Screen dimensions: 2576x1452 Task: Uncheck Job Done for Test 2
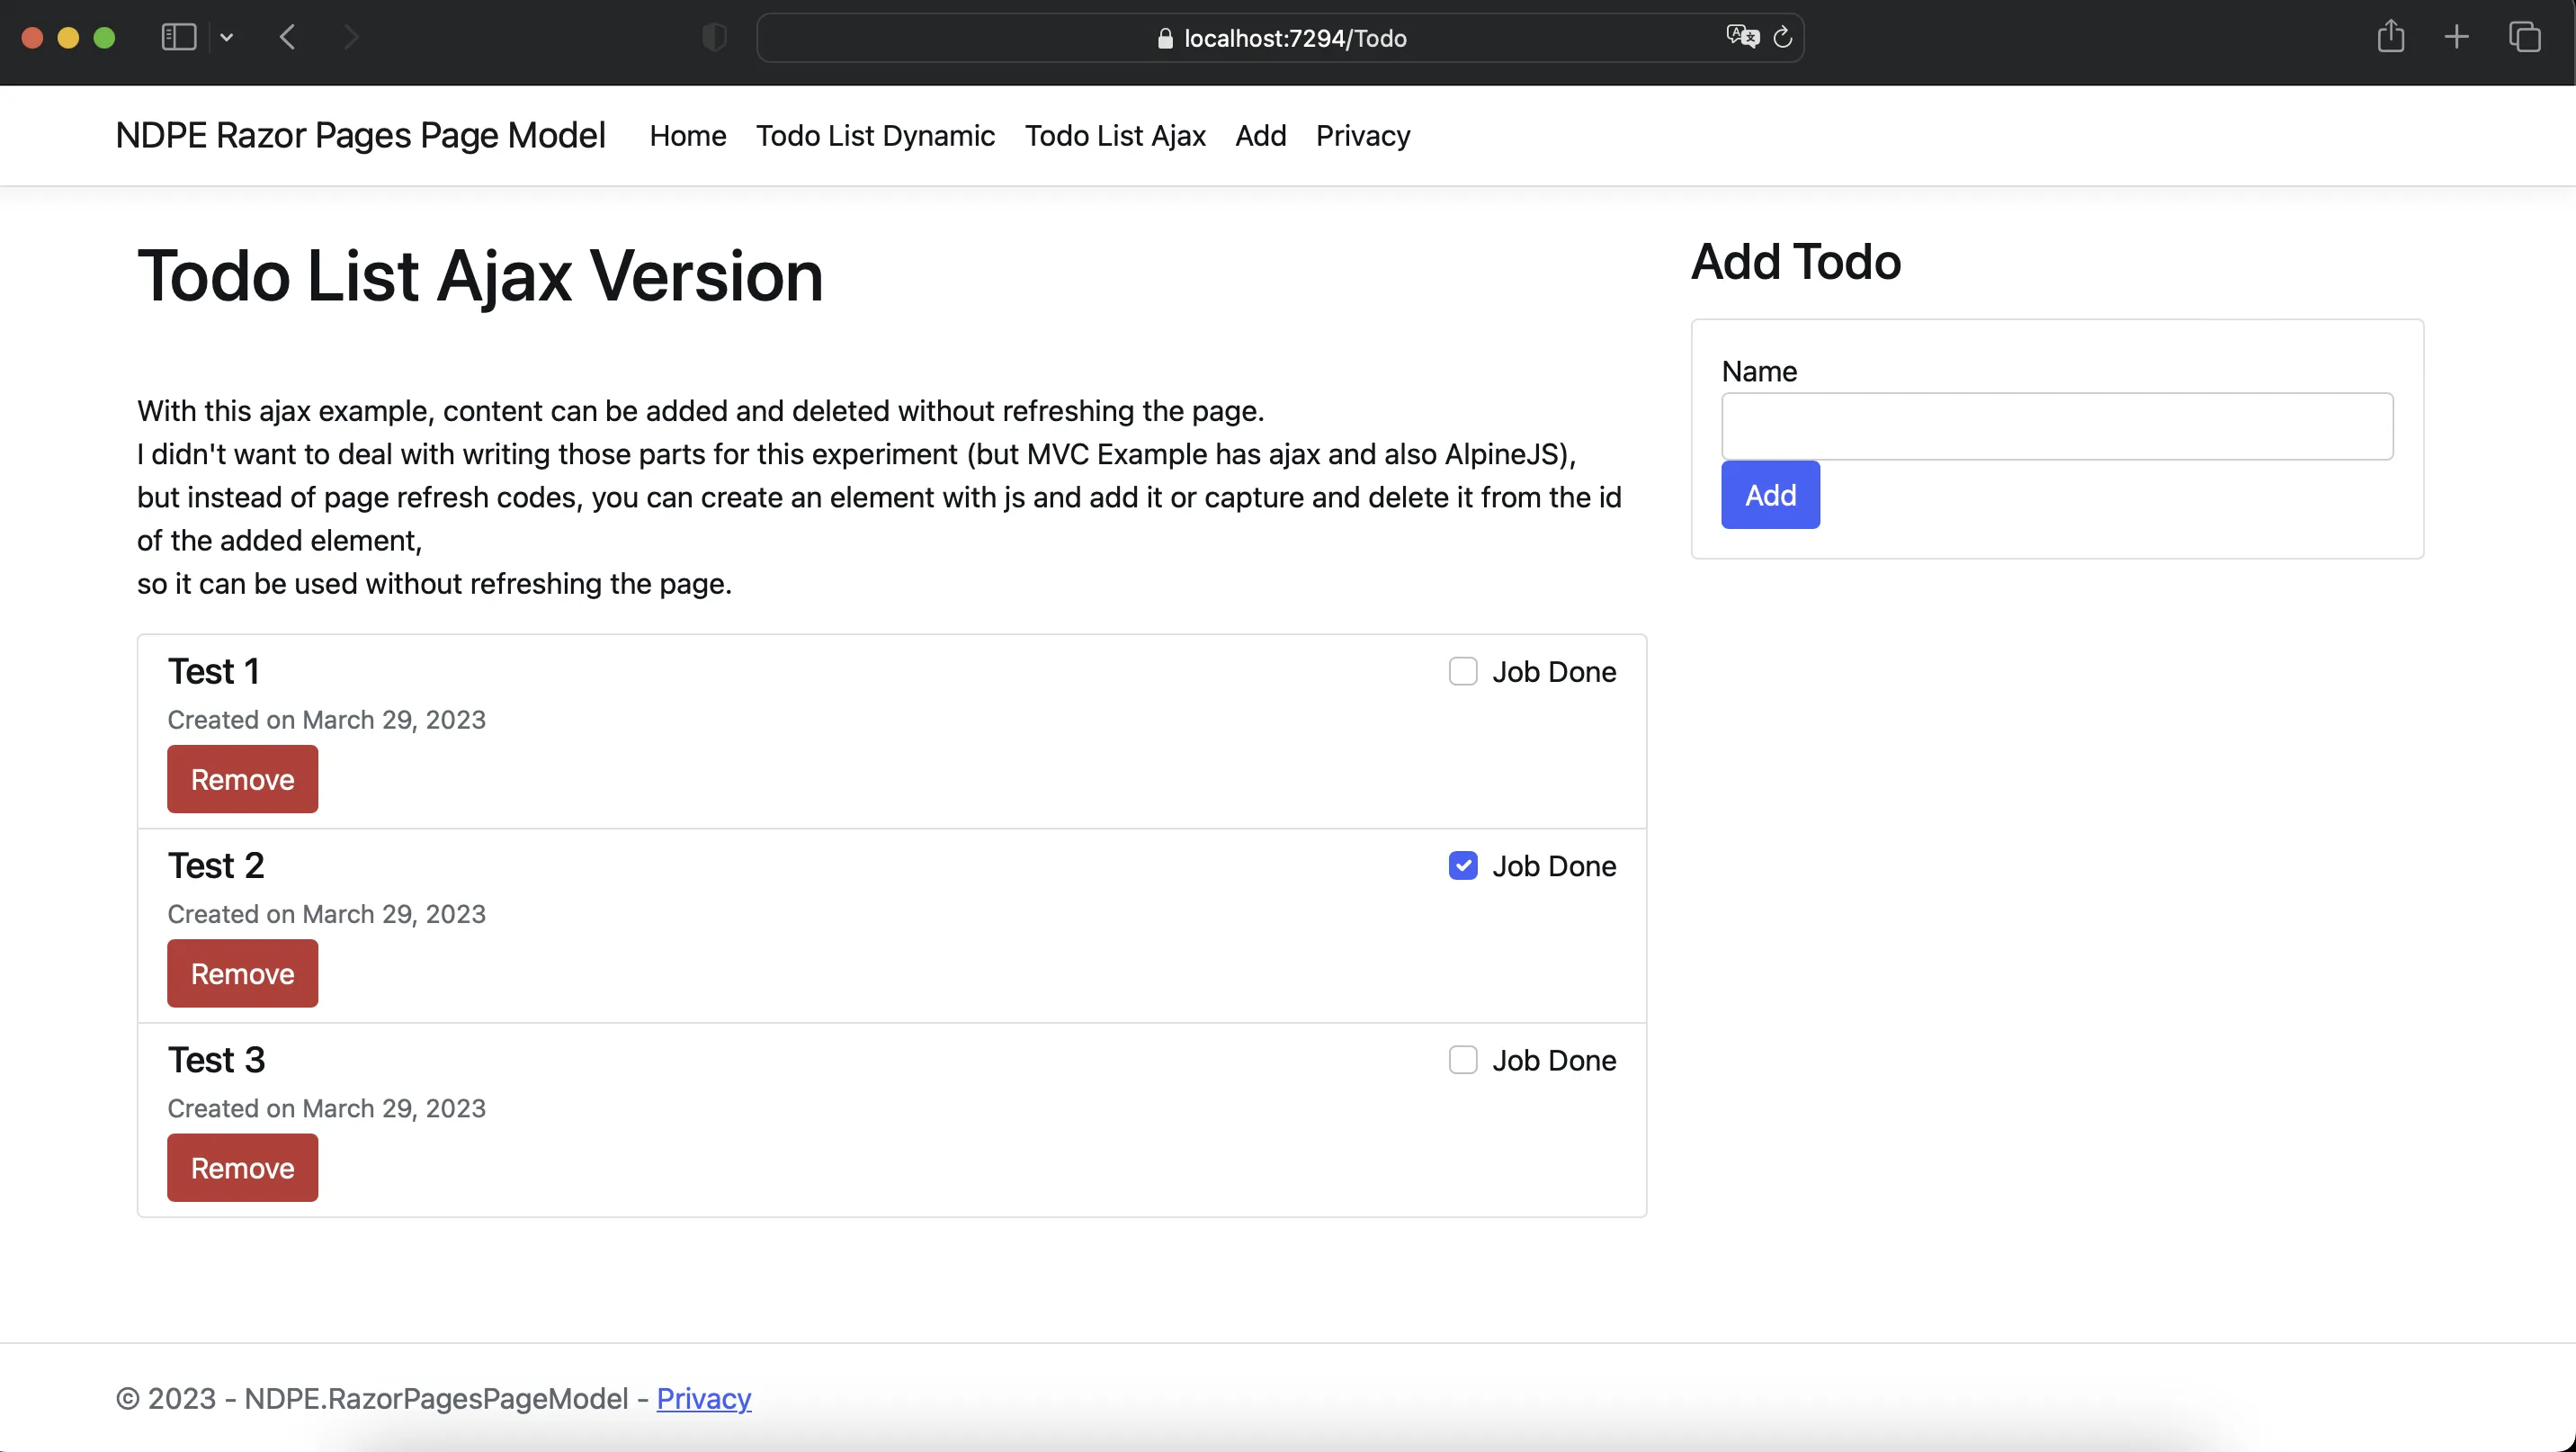tap(1463, 865)
